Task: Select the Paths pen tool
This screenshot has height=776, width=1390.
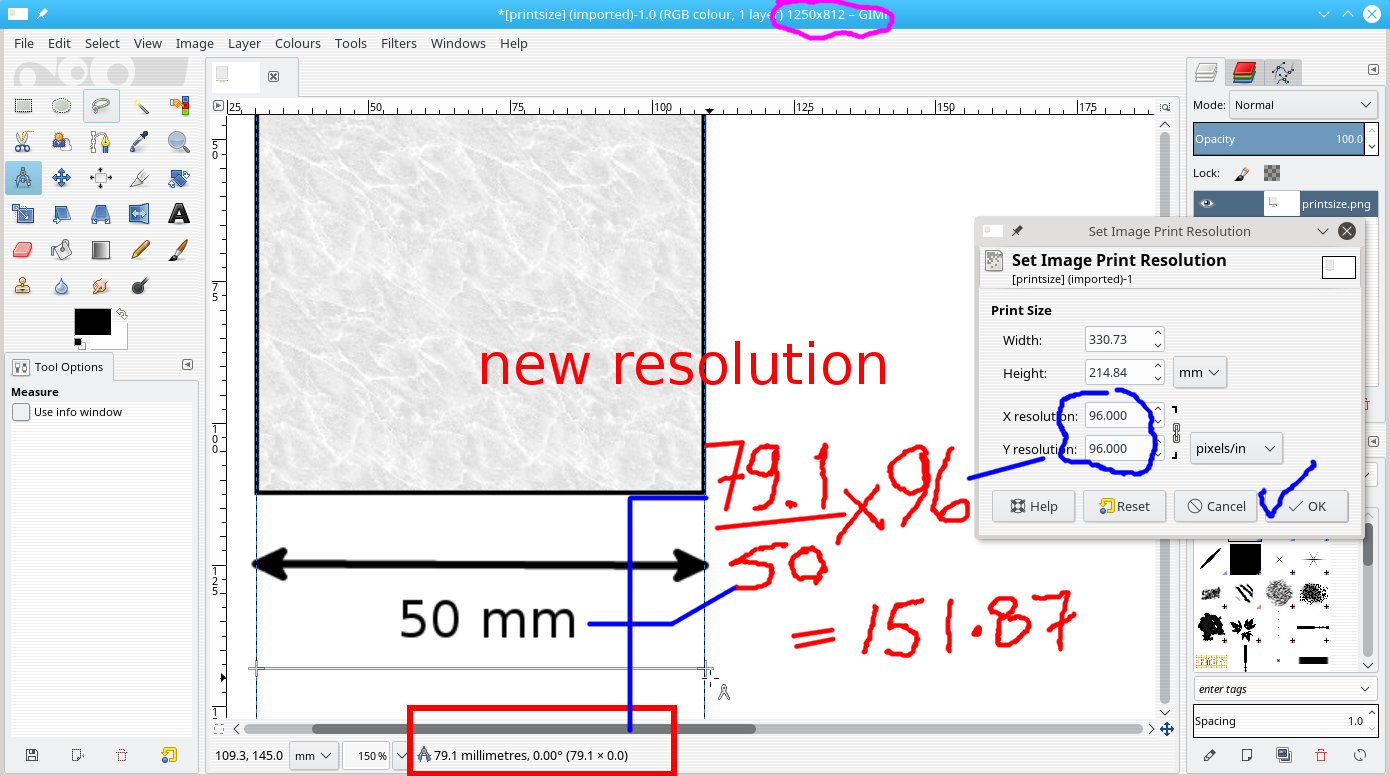Action: click(101, 142)
